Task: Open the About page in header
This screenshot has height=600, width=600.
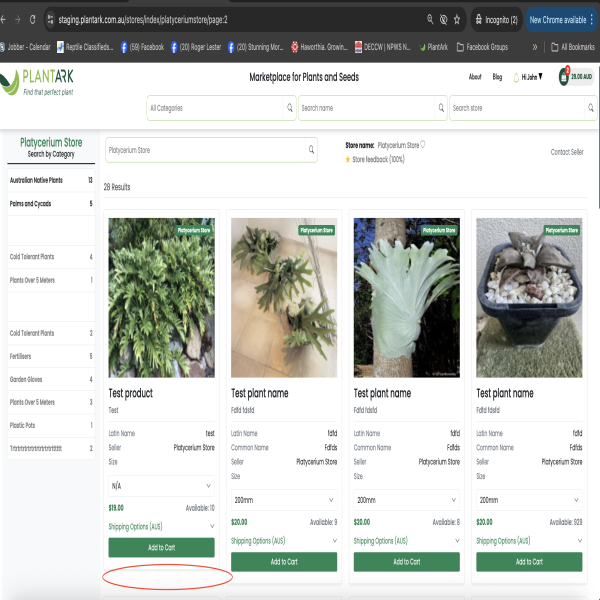Action: click(x=475, y=77)
